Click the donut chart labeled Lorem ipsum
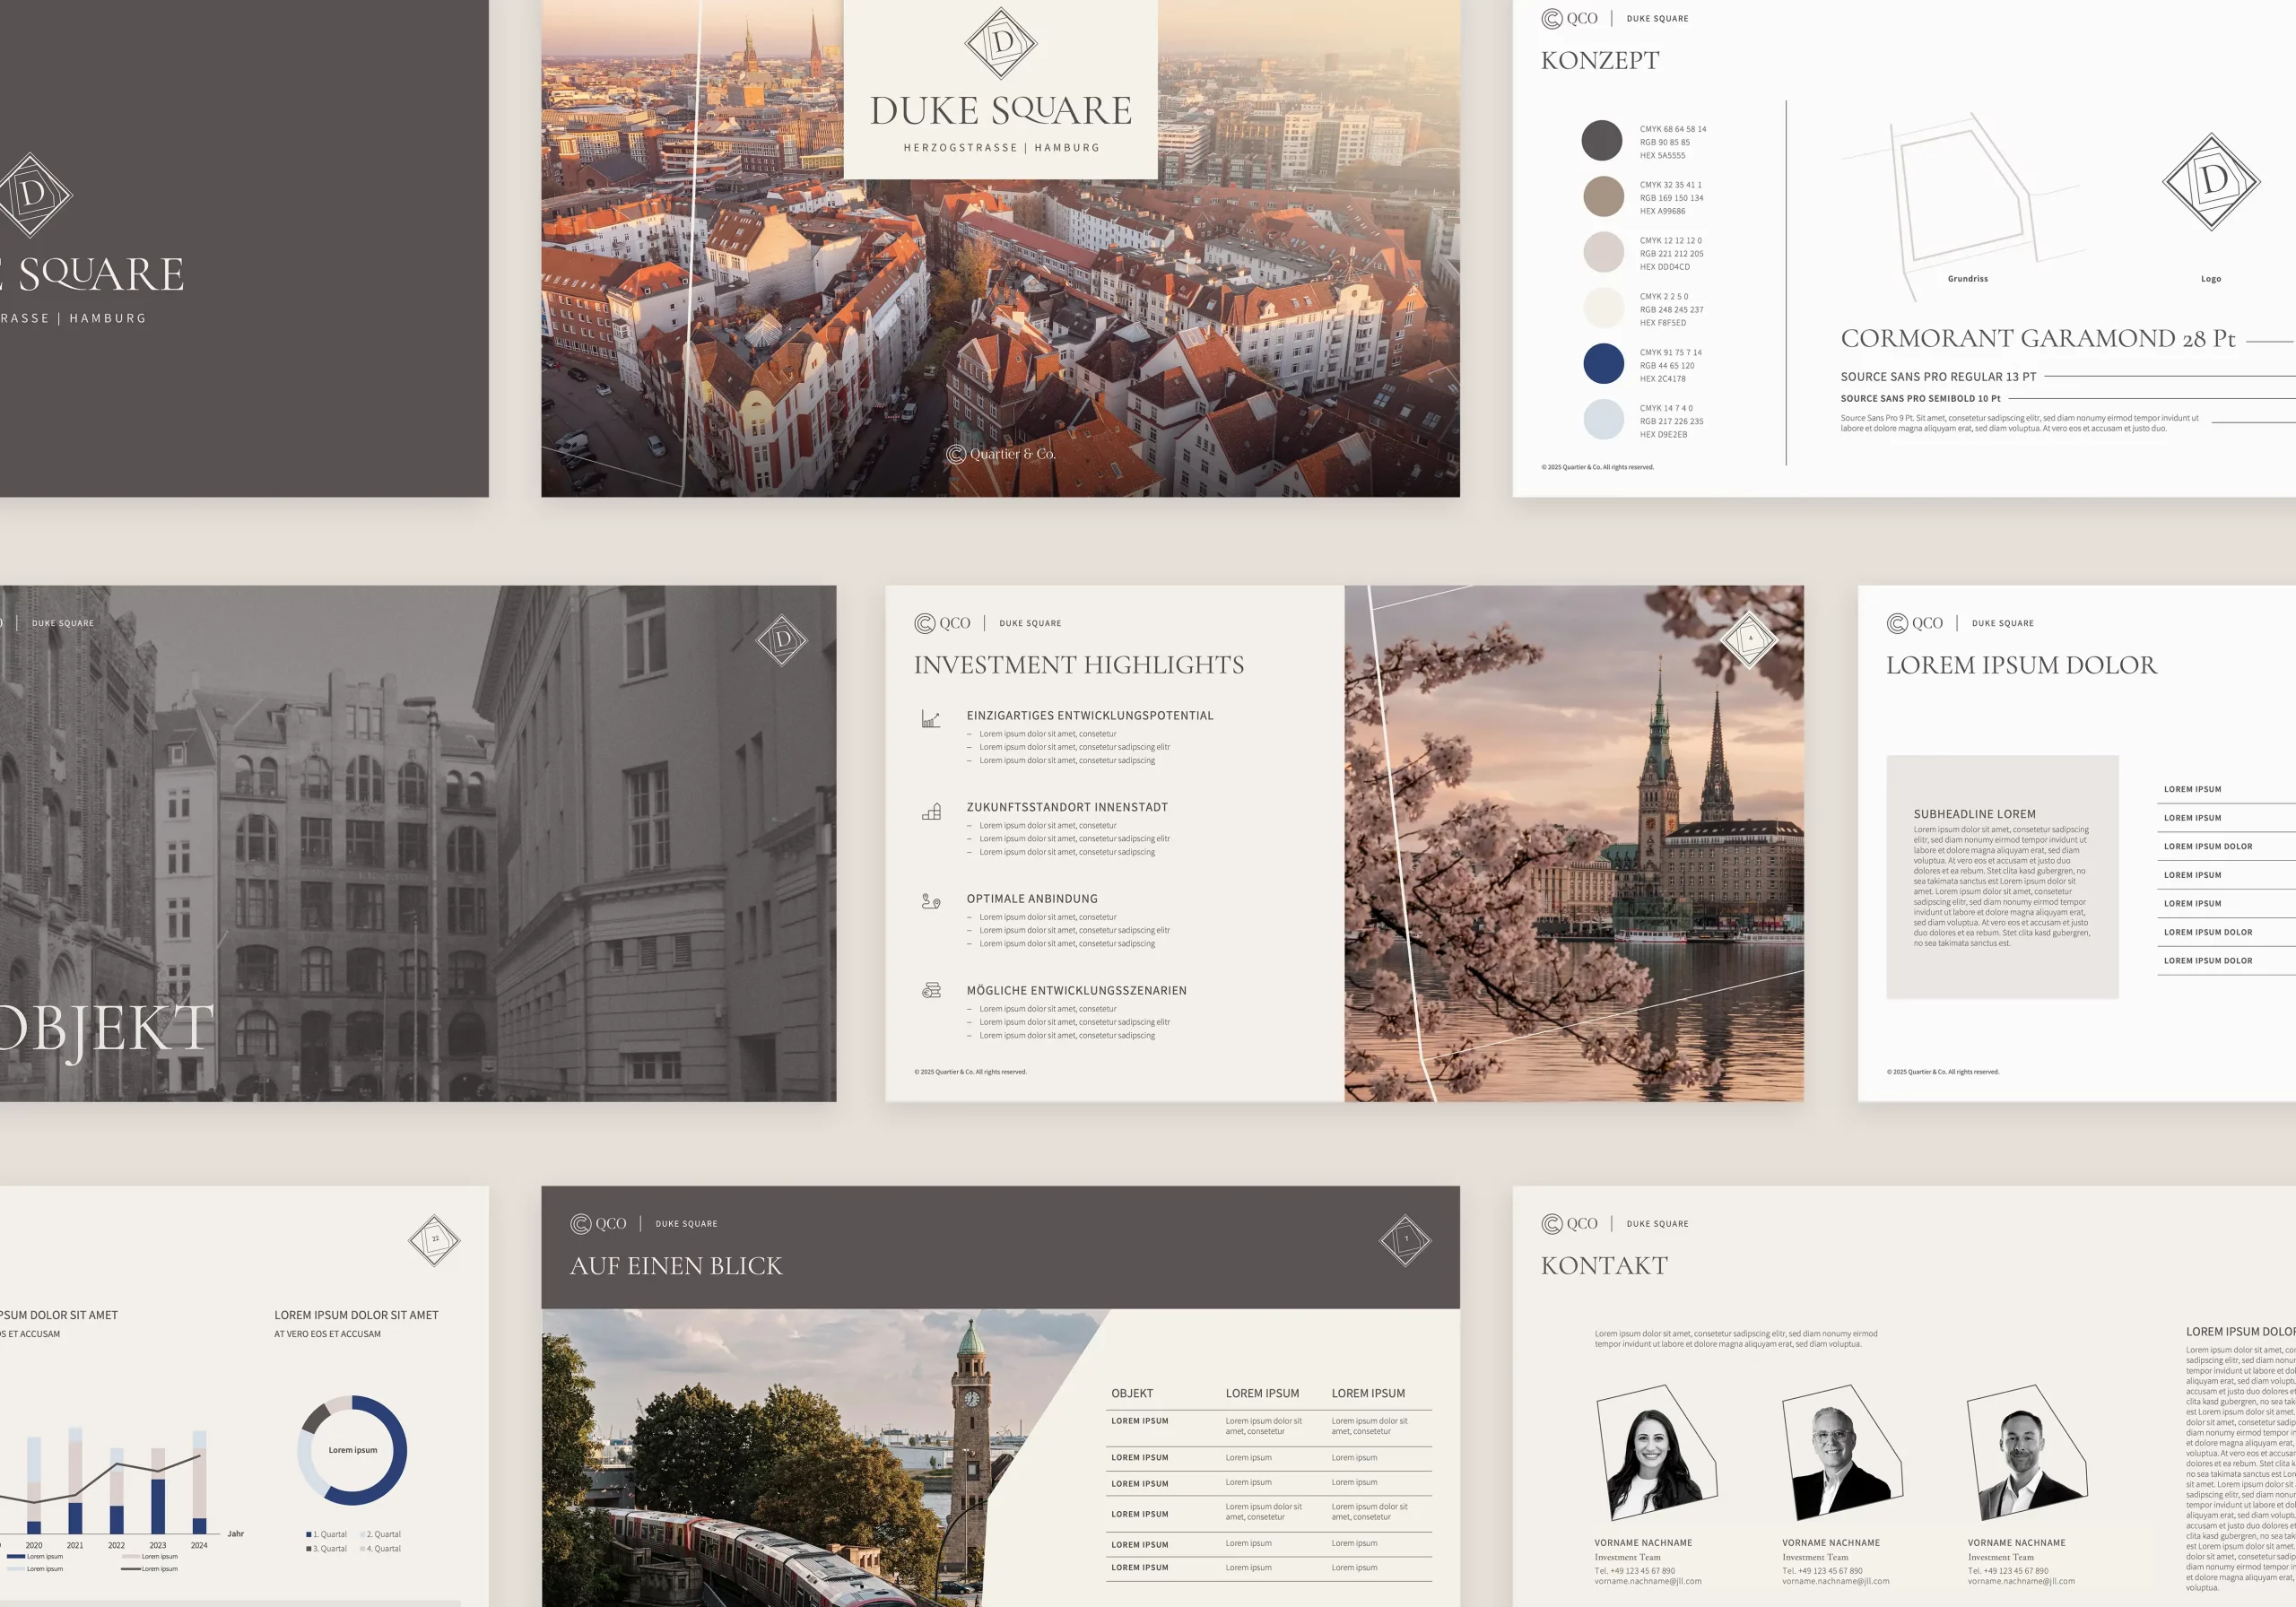This screenshot has height=1607, width=2296. tap(352, 1450)
